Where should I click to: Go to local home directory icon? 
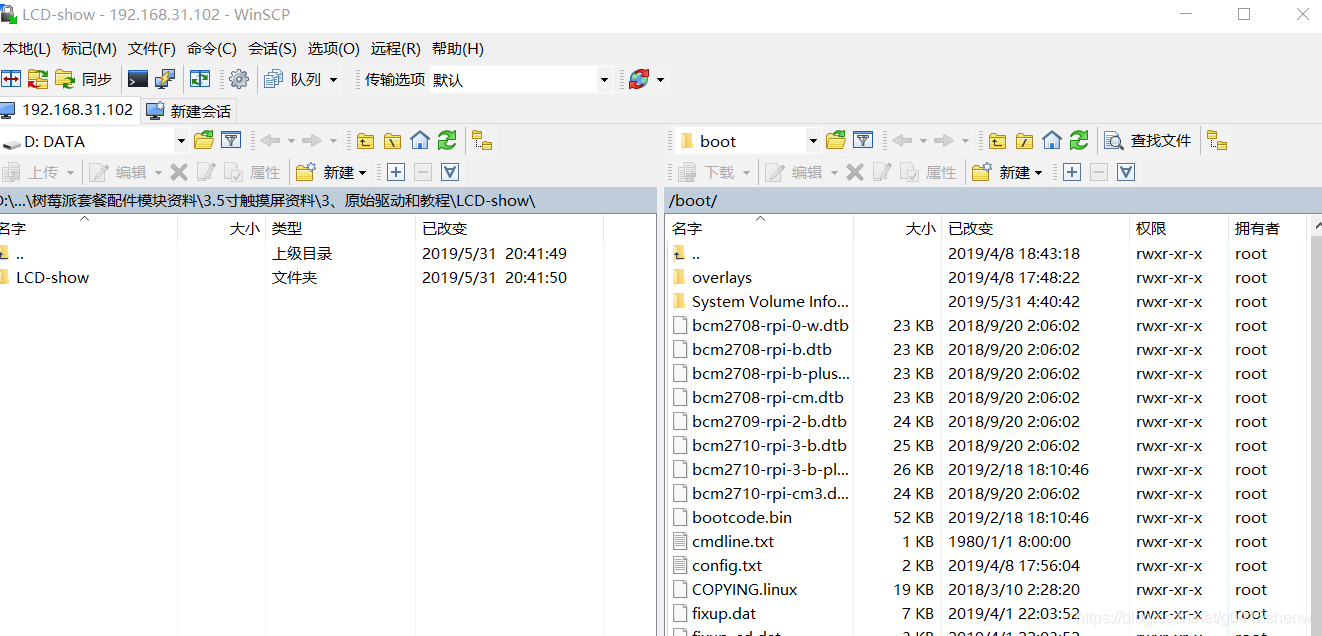[420, 141]
